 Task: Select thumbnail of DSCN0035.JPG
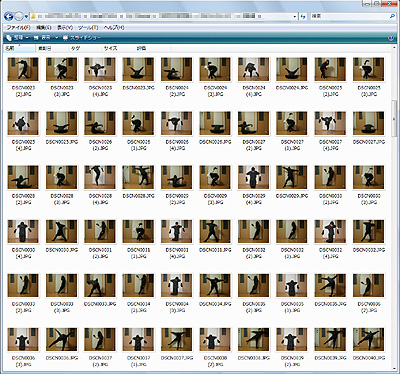pos(330,285)
